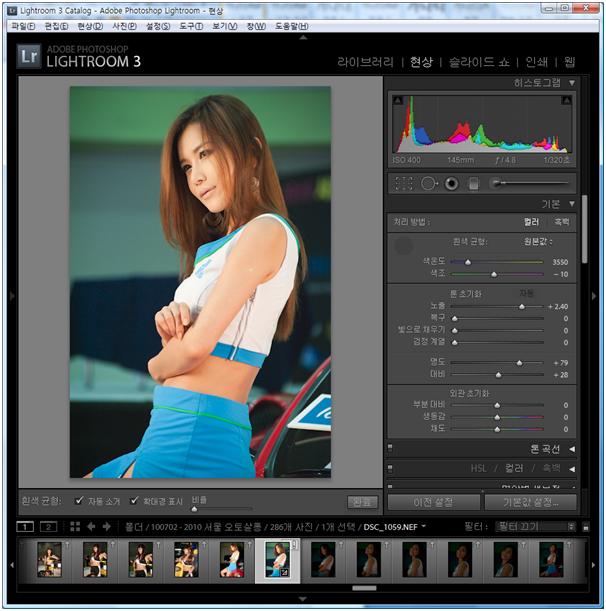Switch to the 인쇄 module
The width and height of the screenshot is (606, 611).
pos(536,62)
